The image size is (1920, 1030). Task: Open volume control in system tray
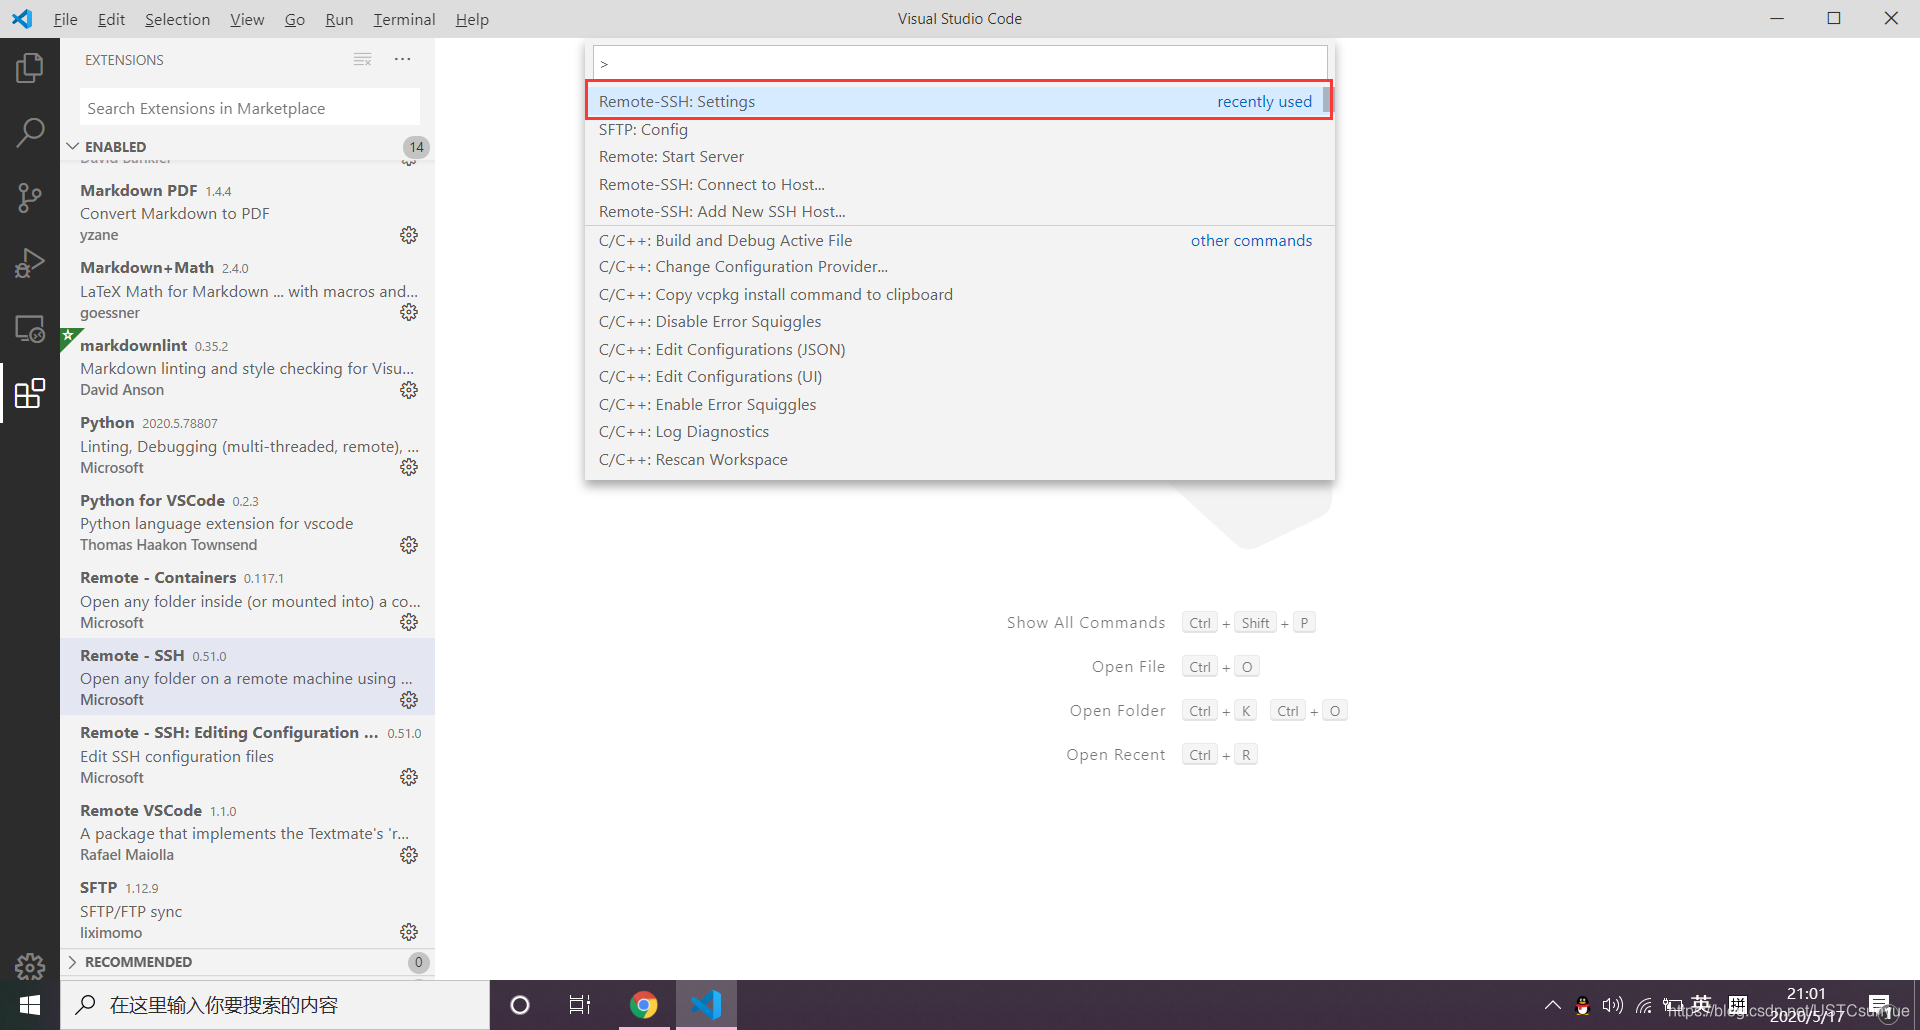click(1612, 1005)
